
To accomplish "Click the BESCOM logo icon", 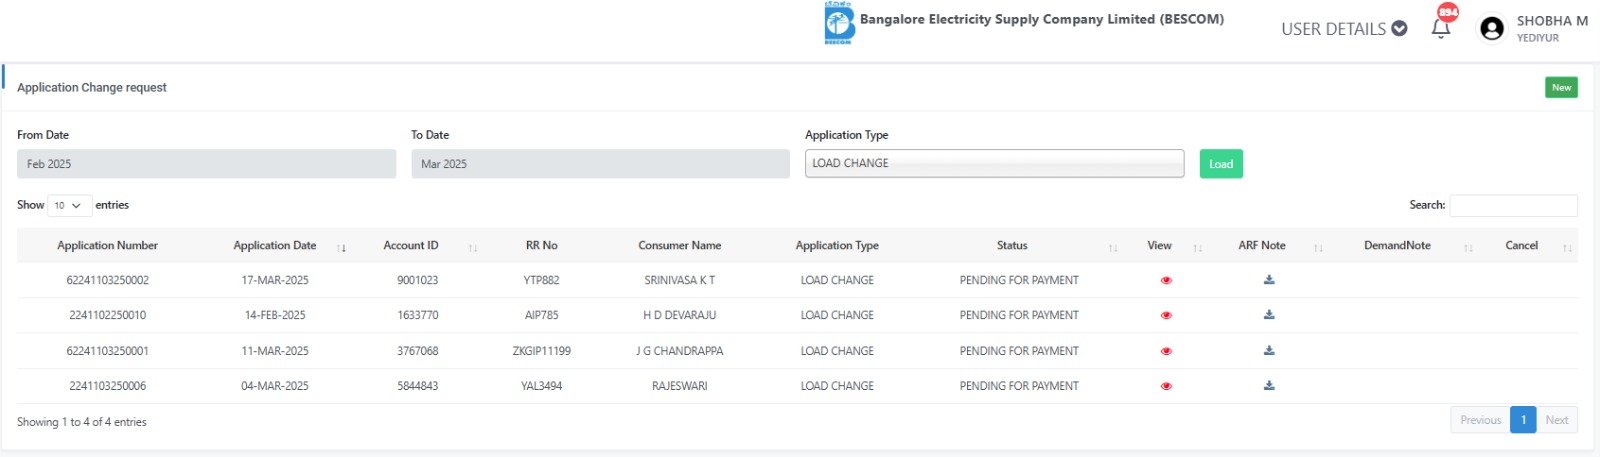I will (x=839, y=23).
